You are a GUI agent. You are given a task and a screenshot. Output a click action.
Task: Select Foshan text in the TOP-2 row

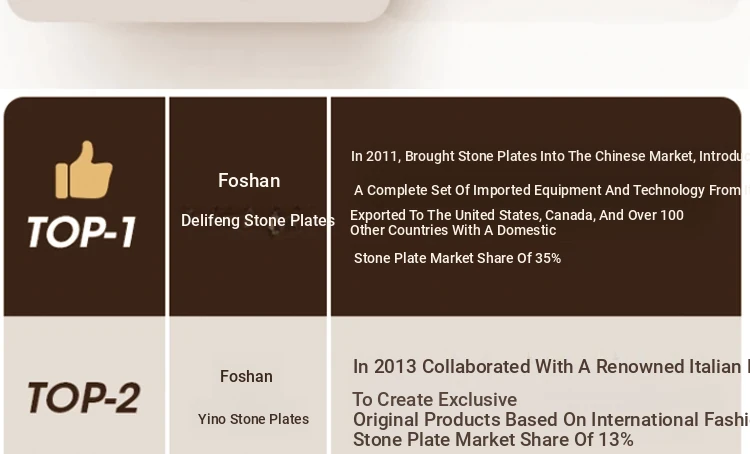tap(246, 377)
